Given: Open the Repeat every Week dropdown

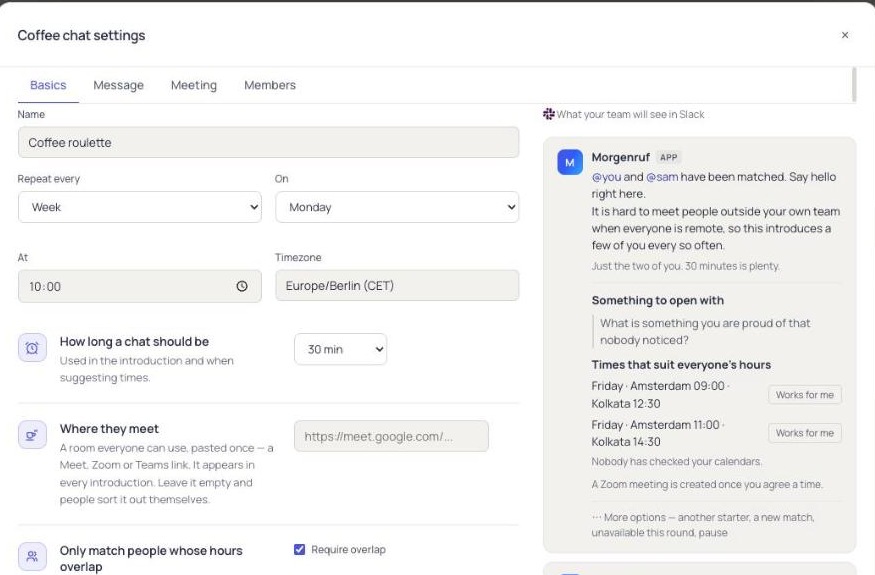Looking at the screenshot, I should click(140, 207).
